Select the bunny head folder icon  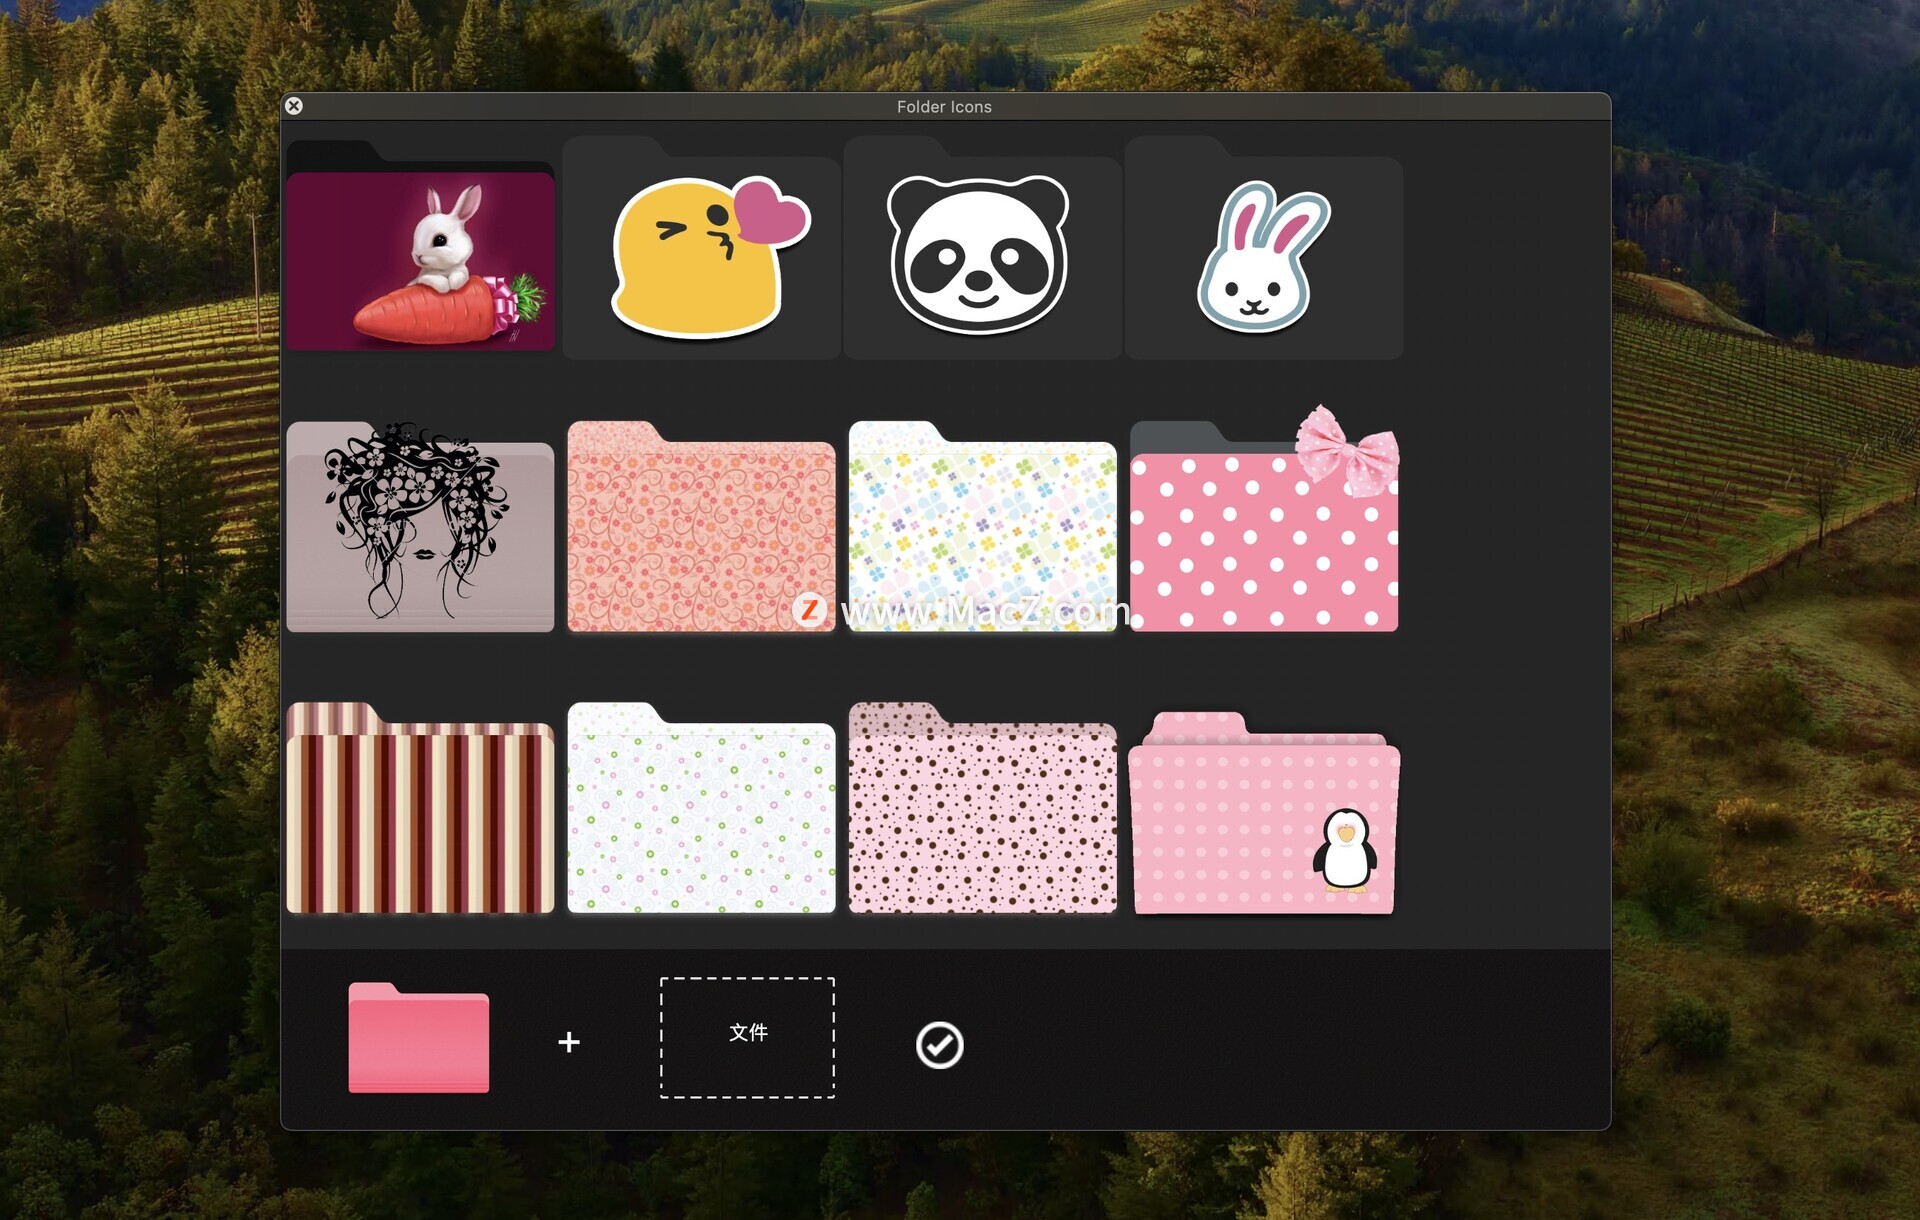(x=1264, y=248)
